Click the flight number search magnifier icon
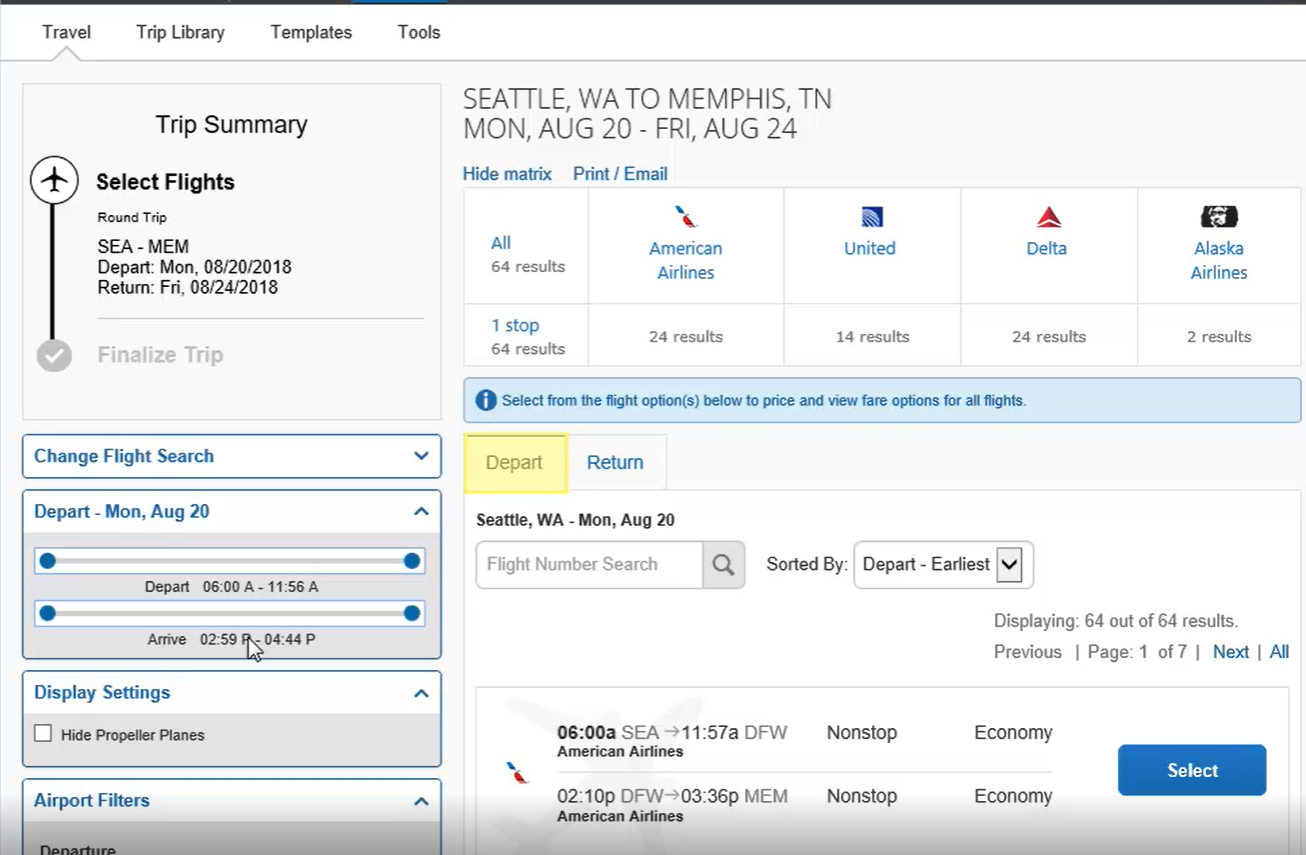This screenshot has width=1306, height=855. [723, 565]
